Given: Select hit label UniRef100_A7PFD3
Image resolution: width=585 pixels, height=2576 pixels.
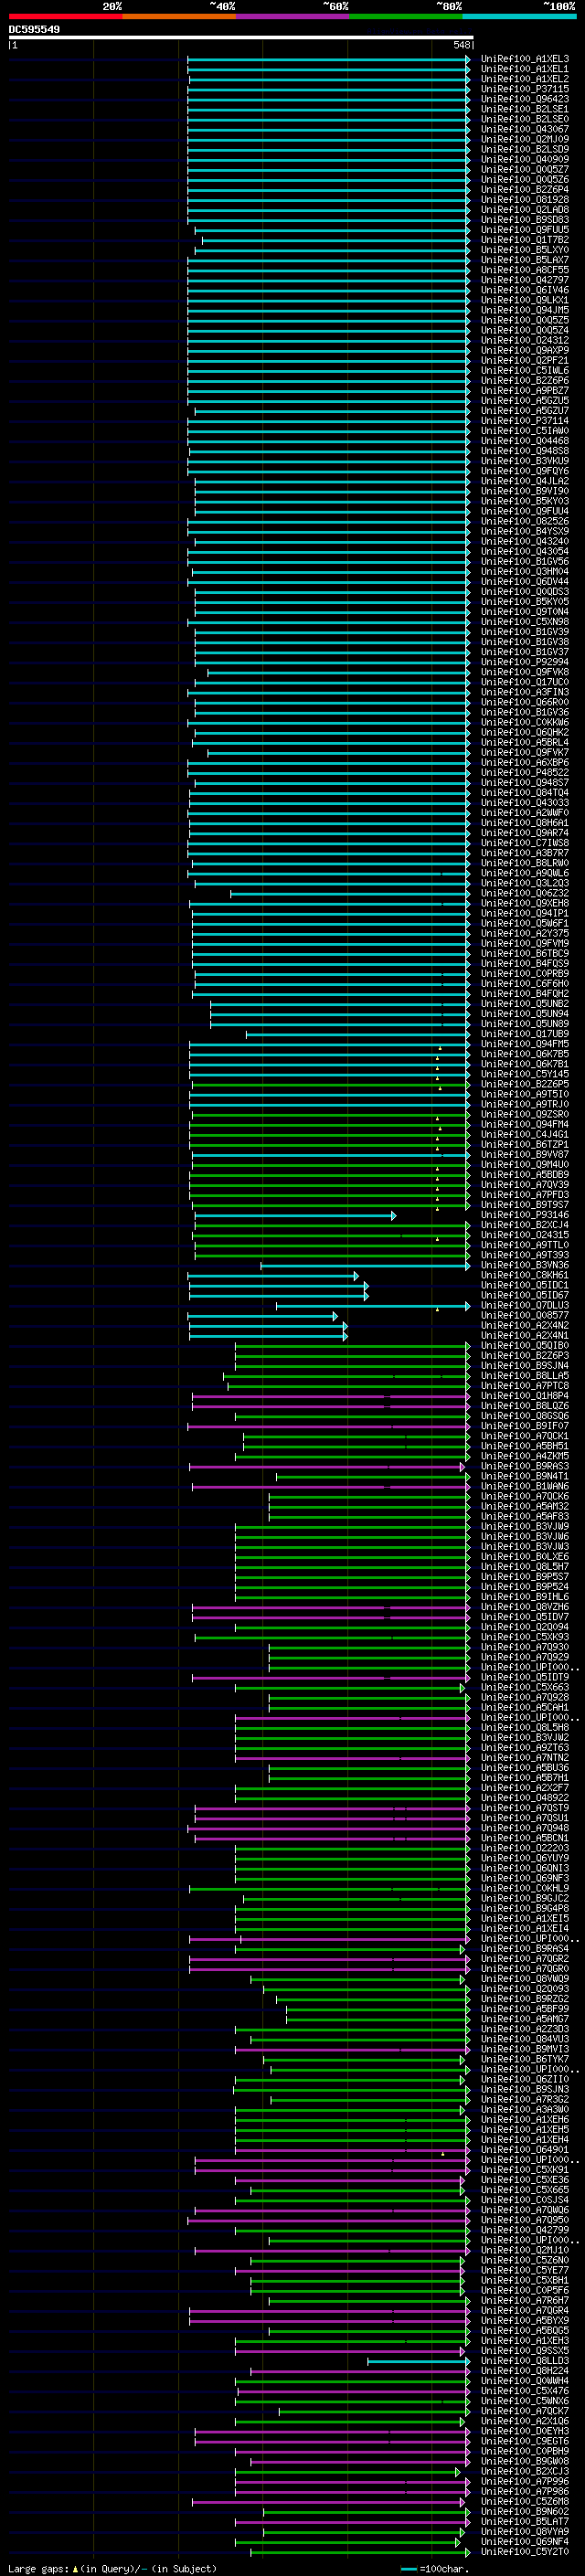Looking at the screenshot, I should point(525,1195).
